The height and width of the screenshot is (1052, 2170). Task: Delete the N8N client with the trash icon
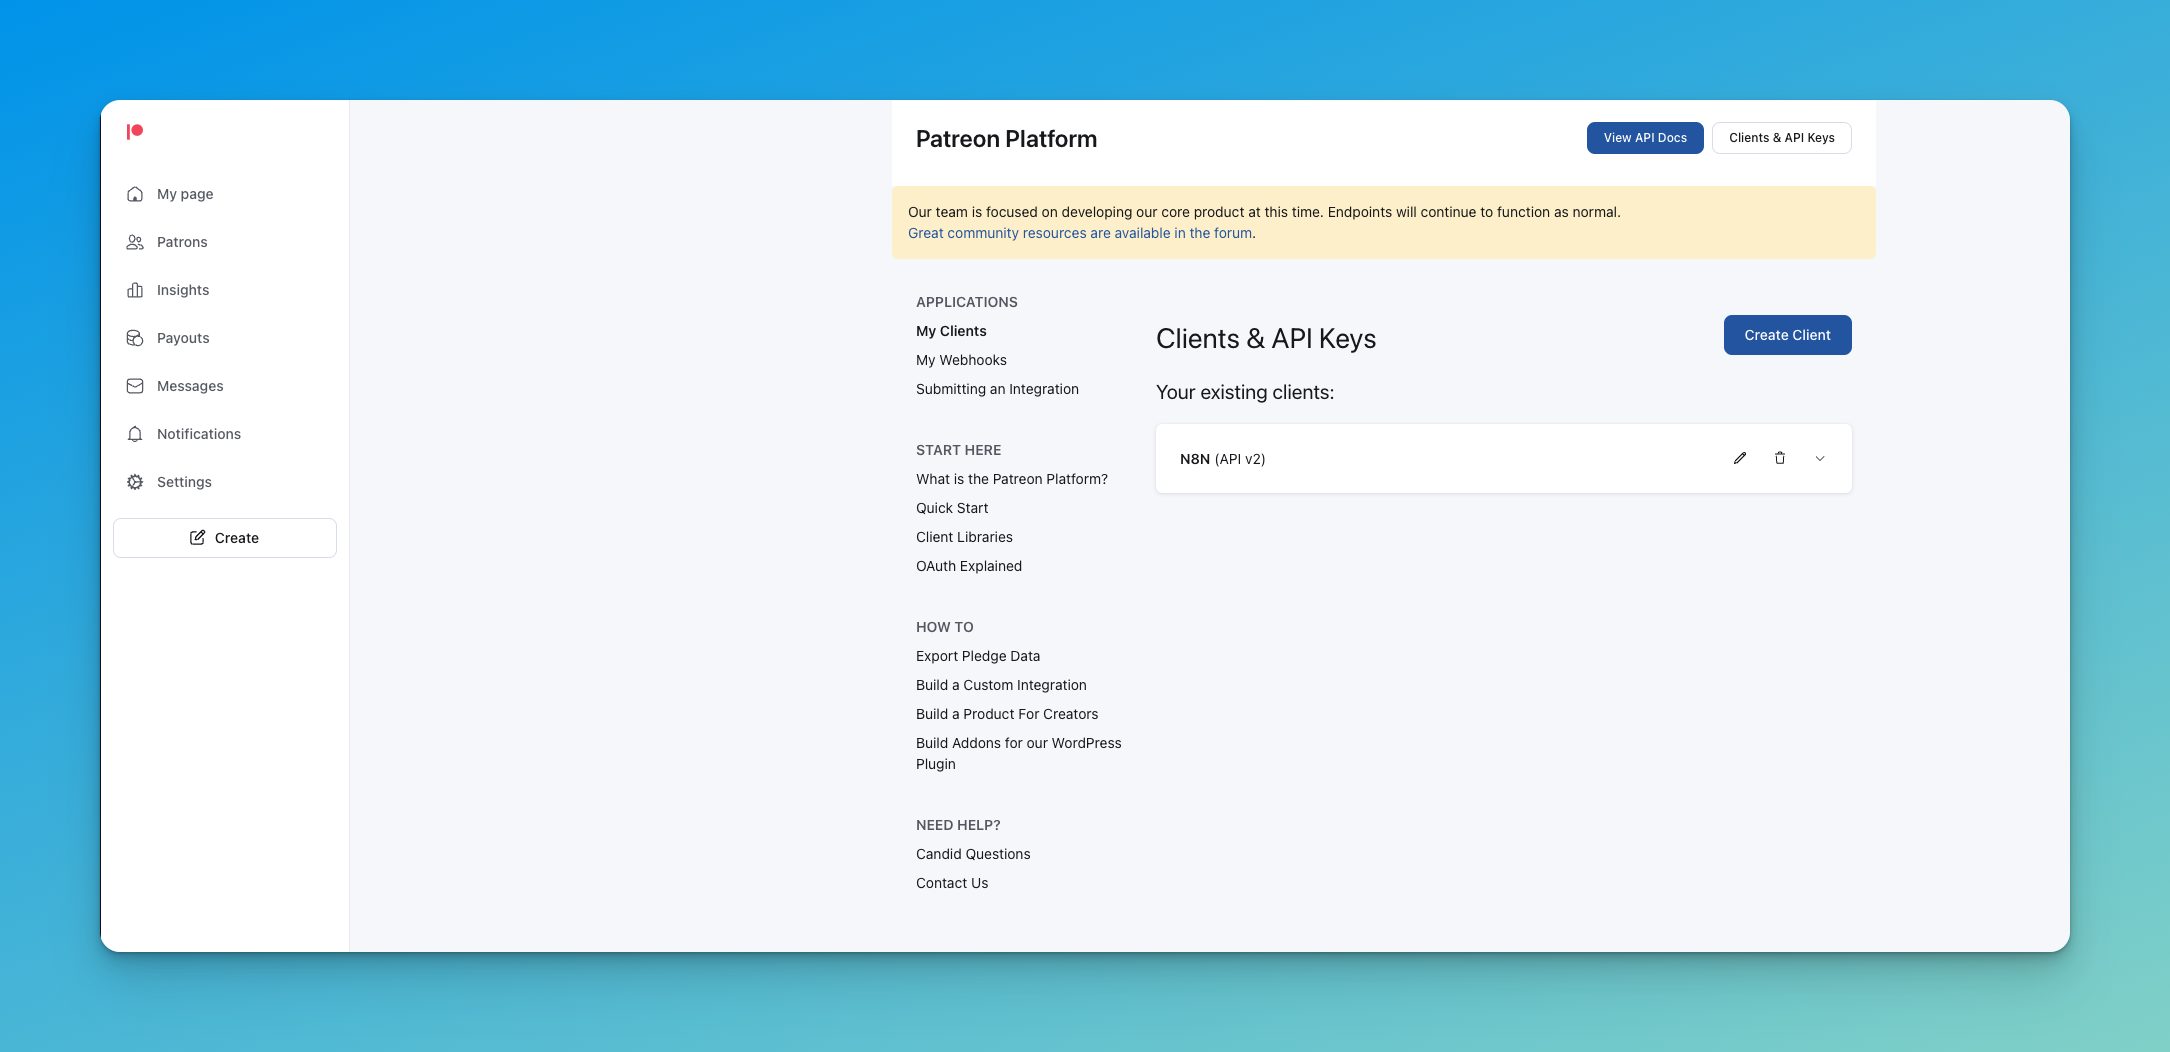1780,458
